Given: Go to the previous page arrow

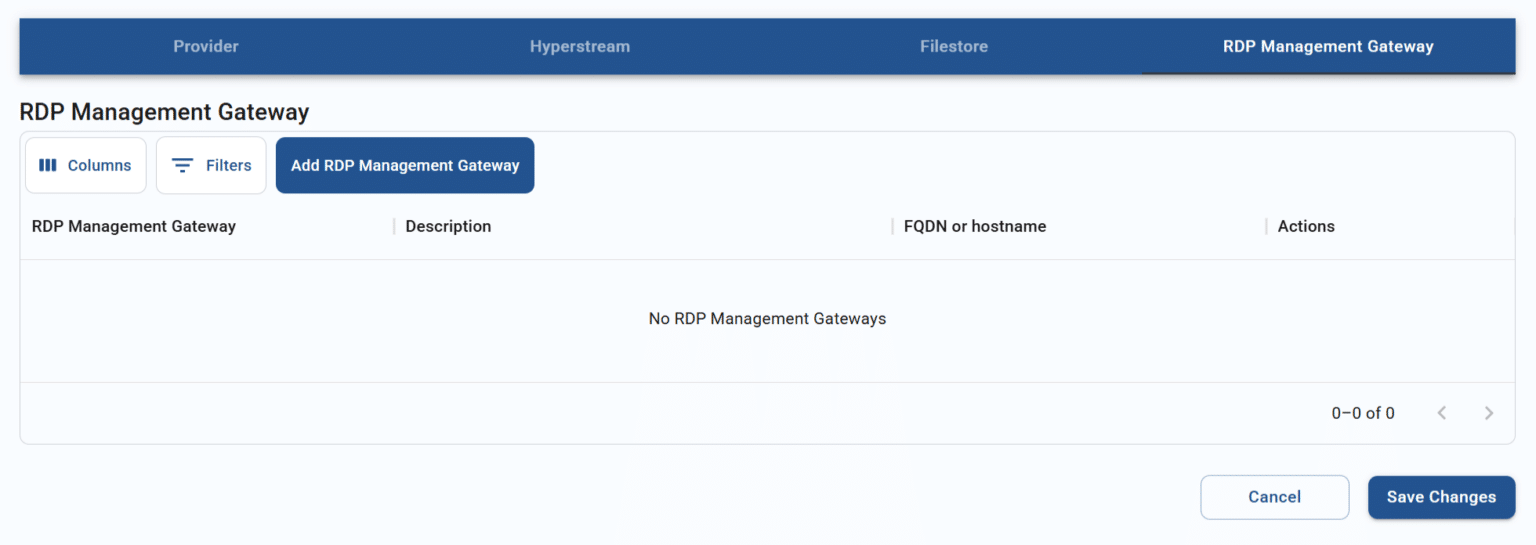Looking at the screenshot, I should 1441,413.
